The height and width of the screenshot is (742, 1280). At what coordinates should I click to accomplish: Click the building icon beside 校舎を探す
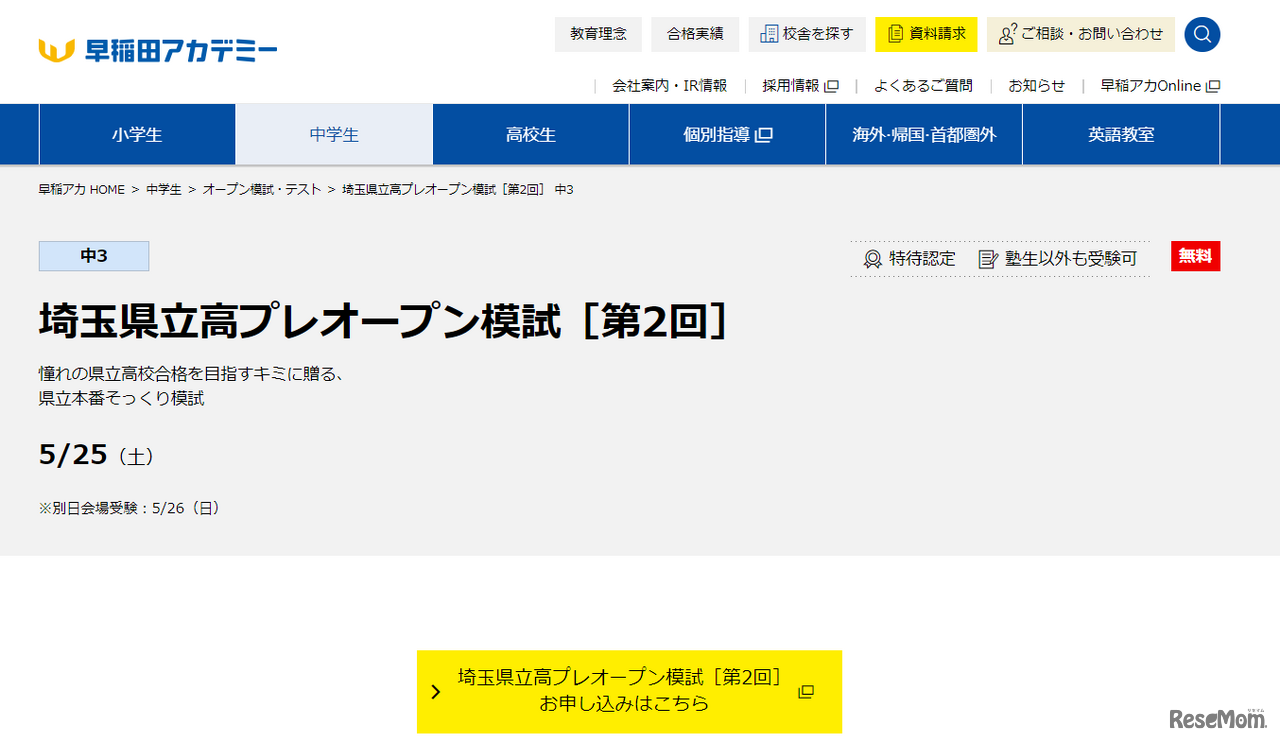point(769,34)
